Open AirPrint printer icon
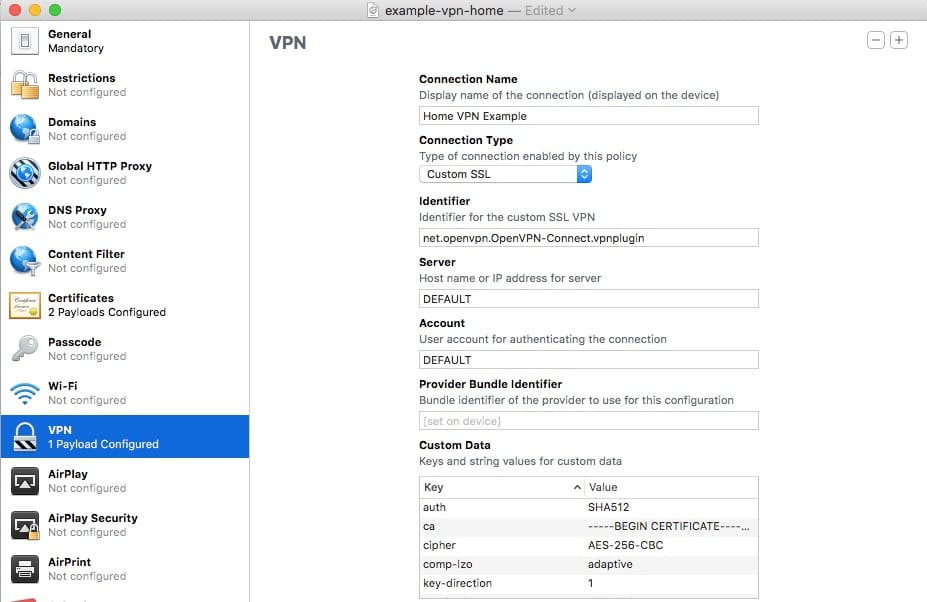The width and height of the screenshot is (927, 602). click(25, 569)
